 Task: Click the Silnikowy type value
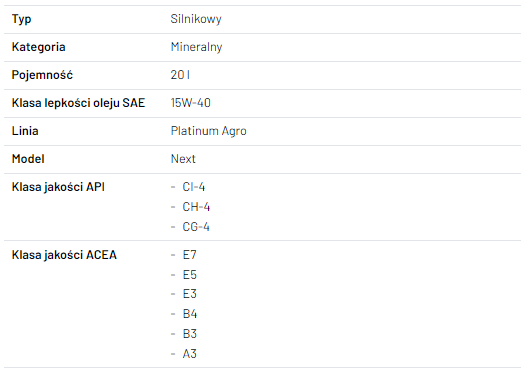pyautogui.click(x=196, y=19)
